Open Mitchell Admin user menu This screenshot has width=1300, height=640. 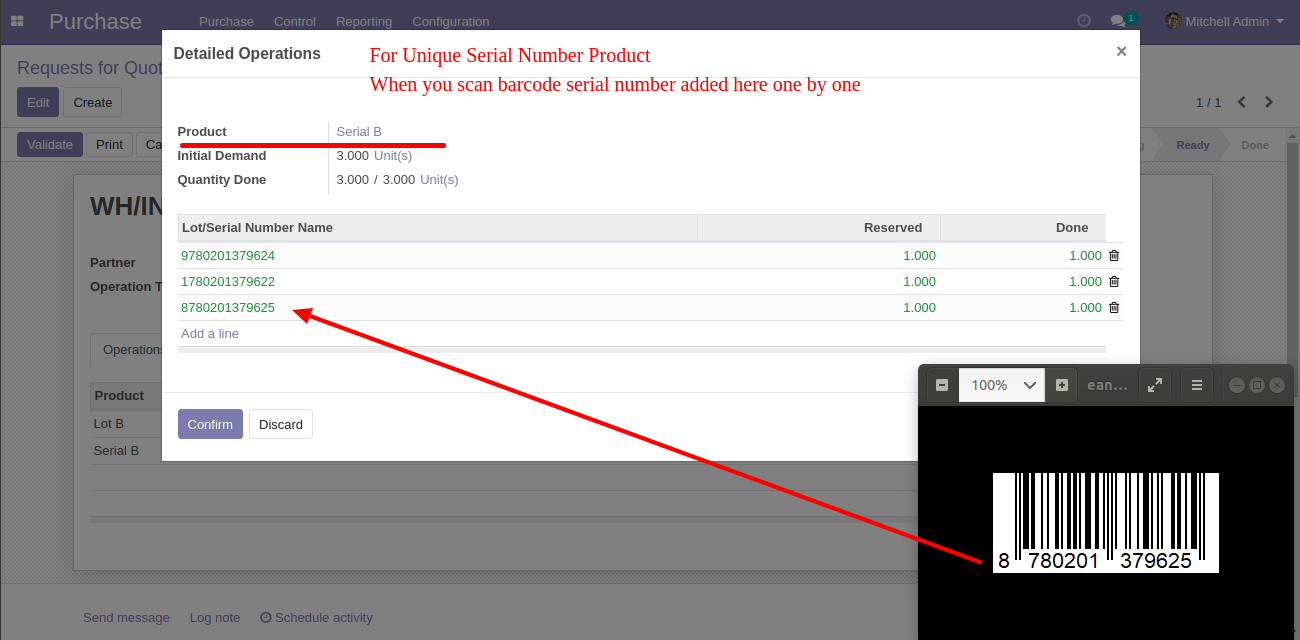pyautogui.click(x=1224, y=21)
